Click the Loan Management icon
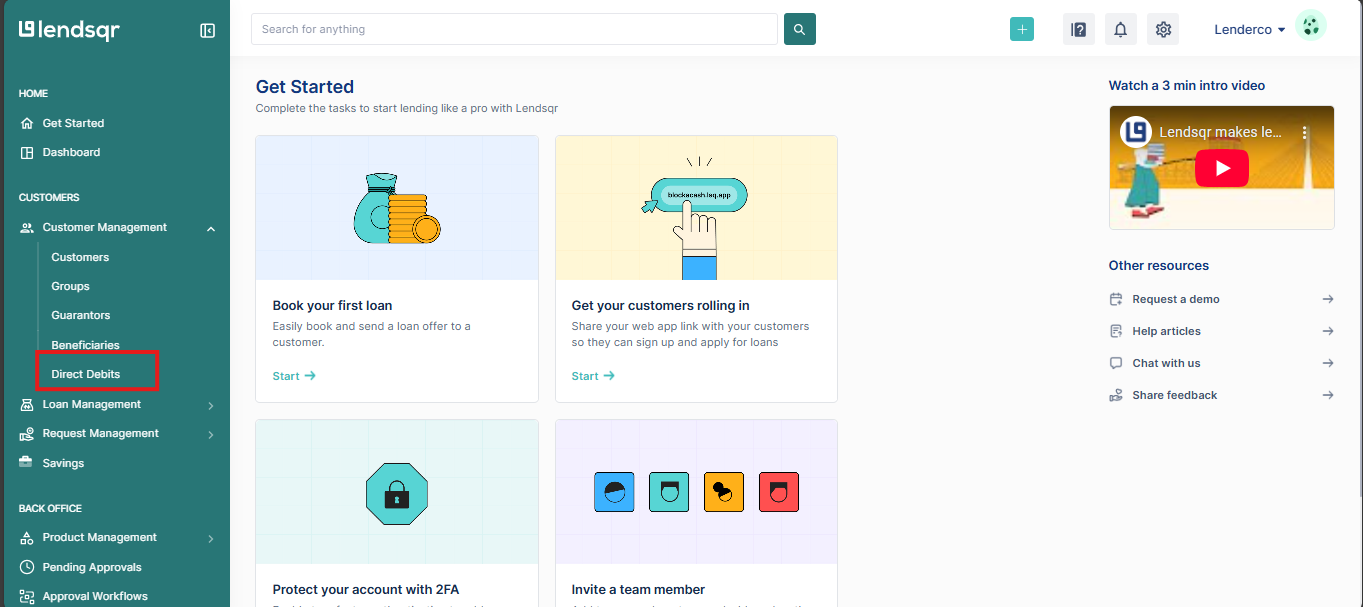Screen dimensions: 1363x607 pyautogui.click(x=27, y=405)
